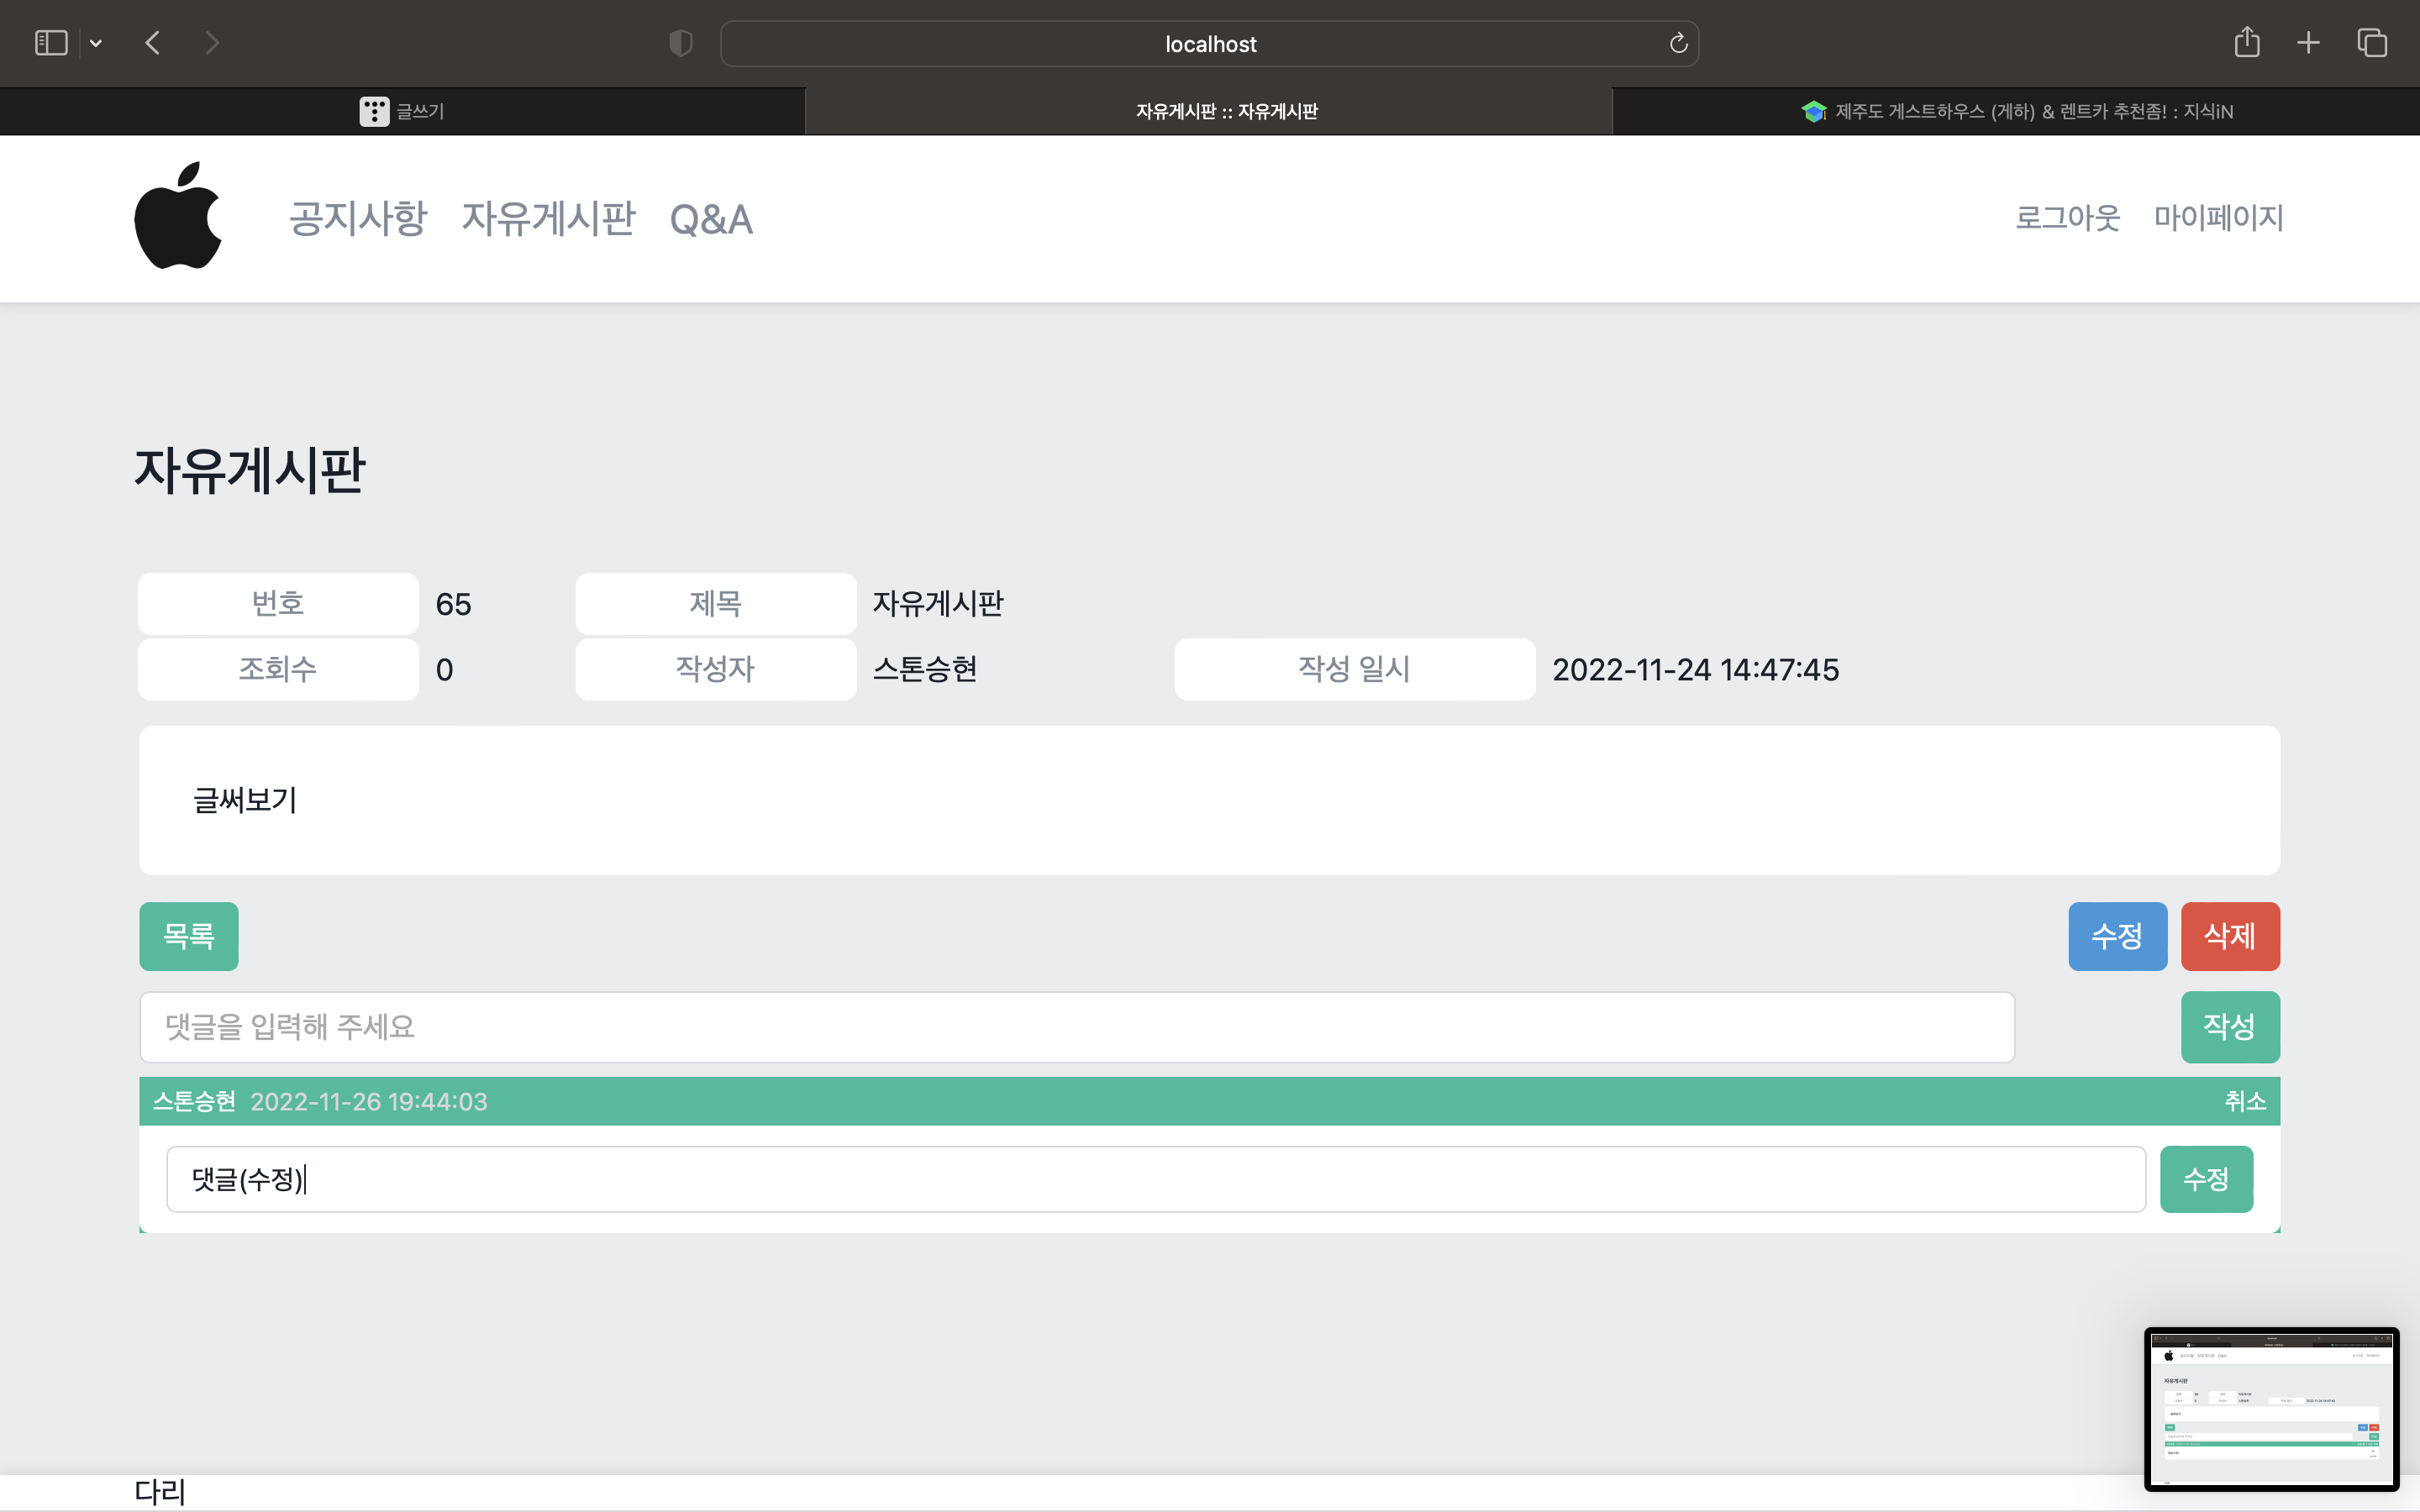The image size is (2420, 1512).
Task: Open 마이페이지 link
Action: [2218, 217]
